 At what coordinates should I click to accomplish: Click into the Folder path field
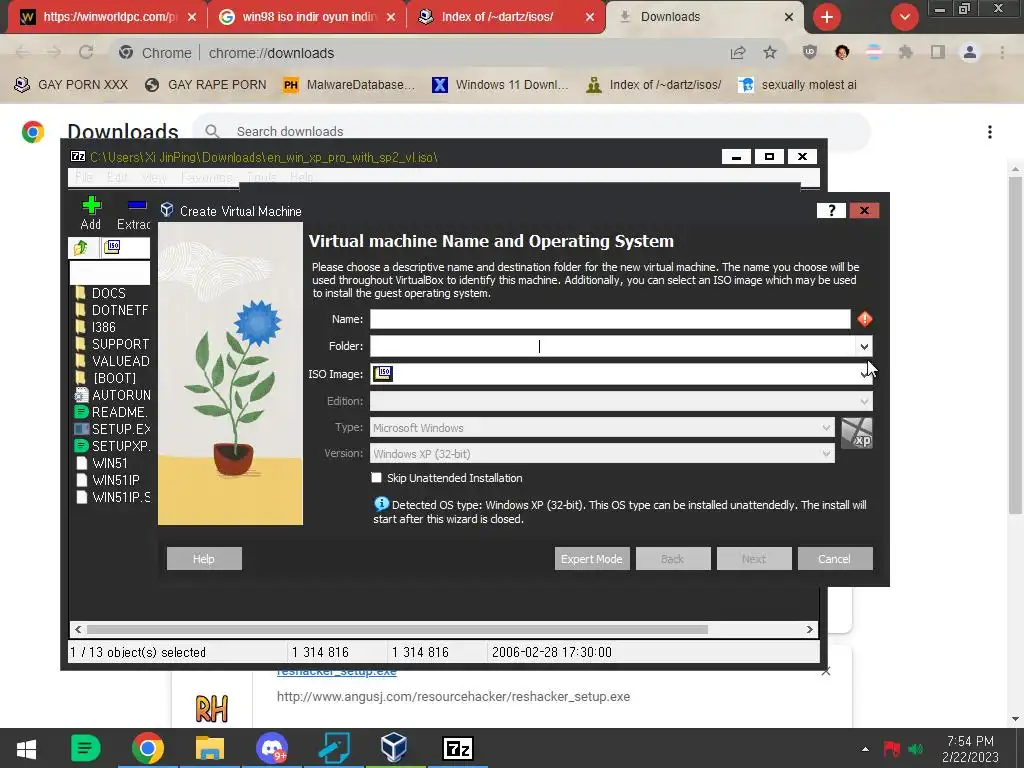[x=613, y=347]
